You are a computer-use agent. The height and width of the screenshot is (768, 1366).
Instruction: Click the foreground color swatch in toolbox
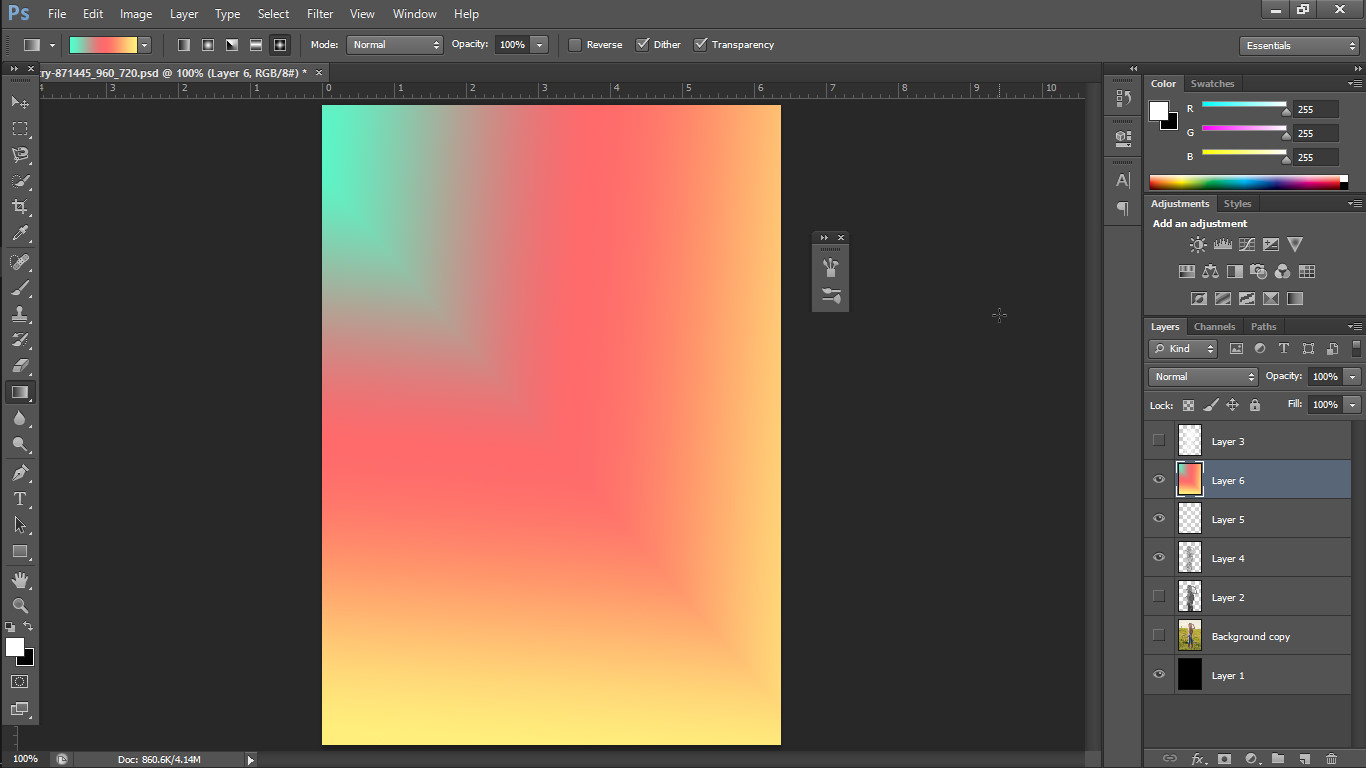(x=14, y=647)
